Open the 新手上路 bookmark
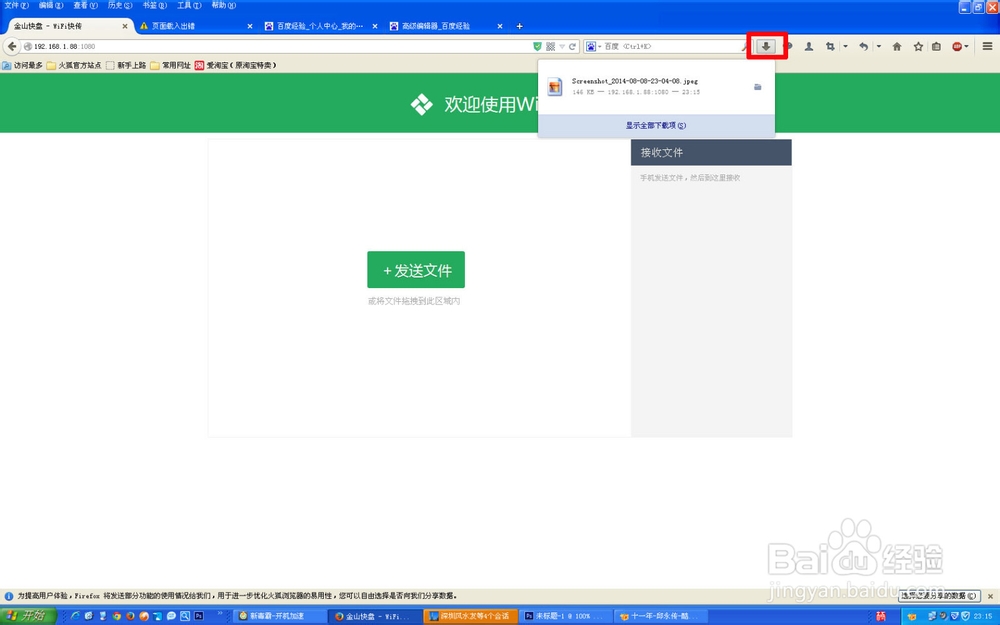This screenshot has height=625, width=1000. tap(126, 65)
